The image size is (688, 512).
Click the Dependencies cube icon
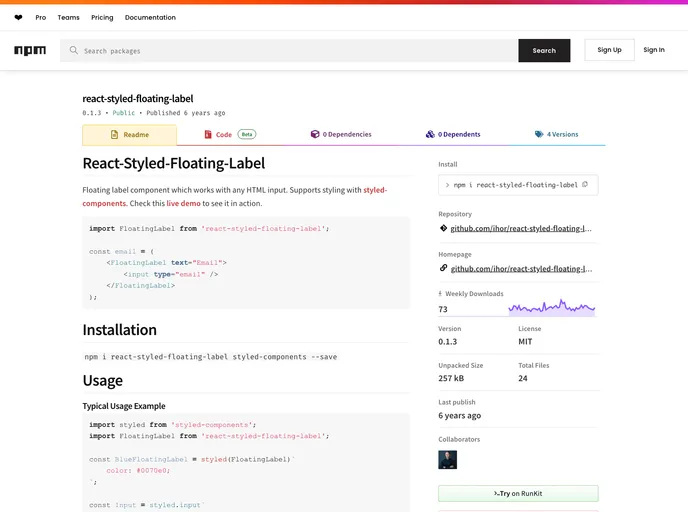(315, 134)
